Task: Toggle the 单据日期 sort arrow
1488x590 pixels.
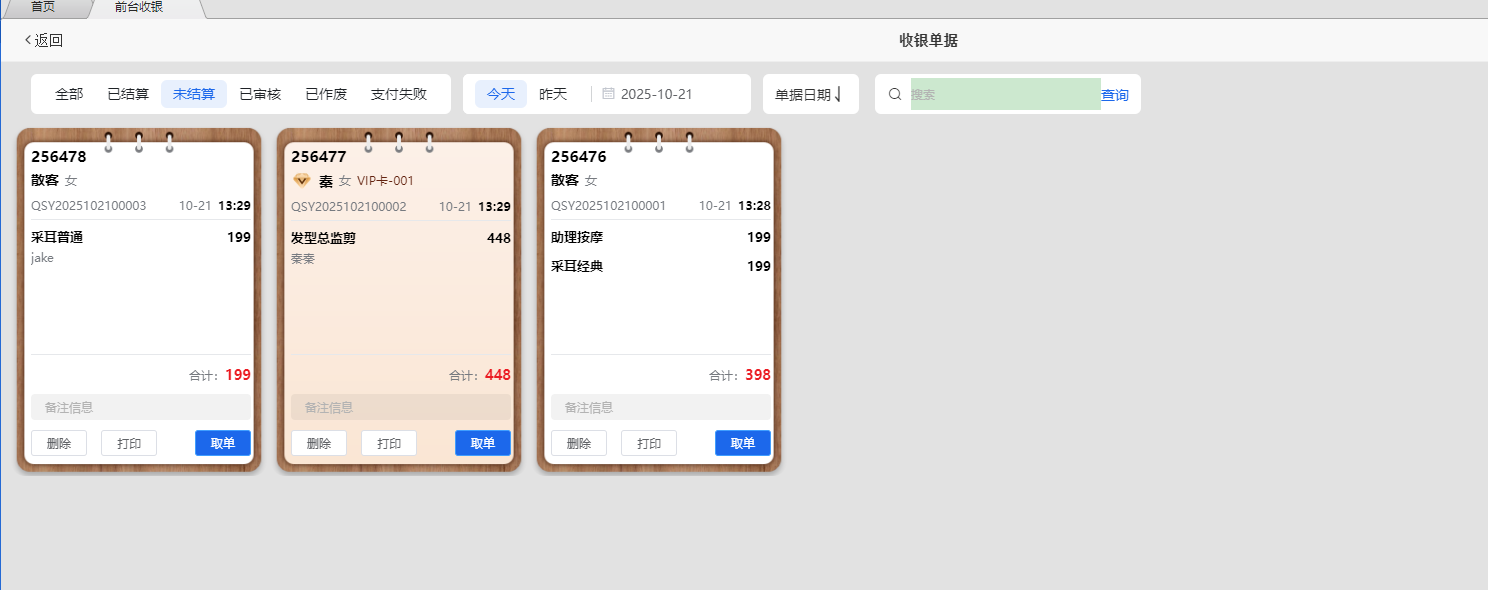Action: [x=838, y=94]
